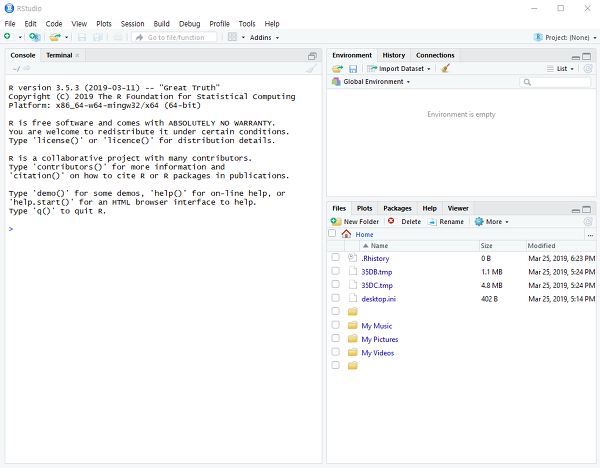Expand the recent files dropdown arrow

[x=66, y=38]
